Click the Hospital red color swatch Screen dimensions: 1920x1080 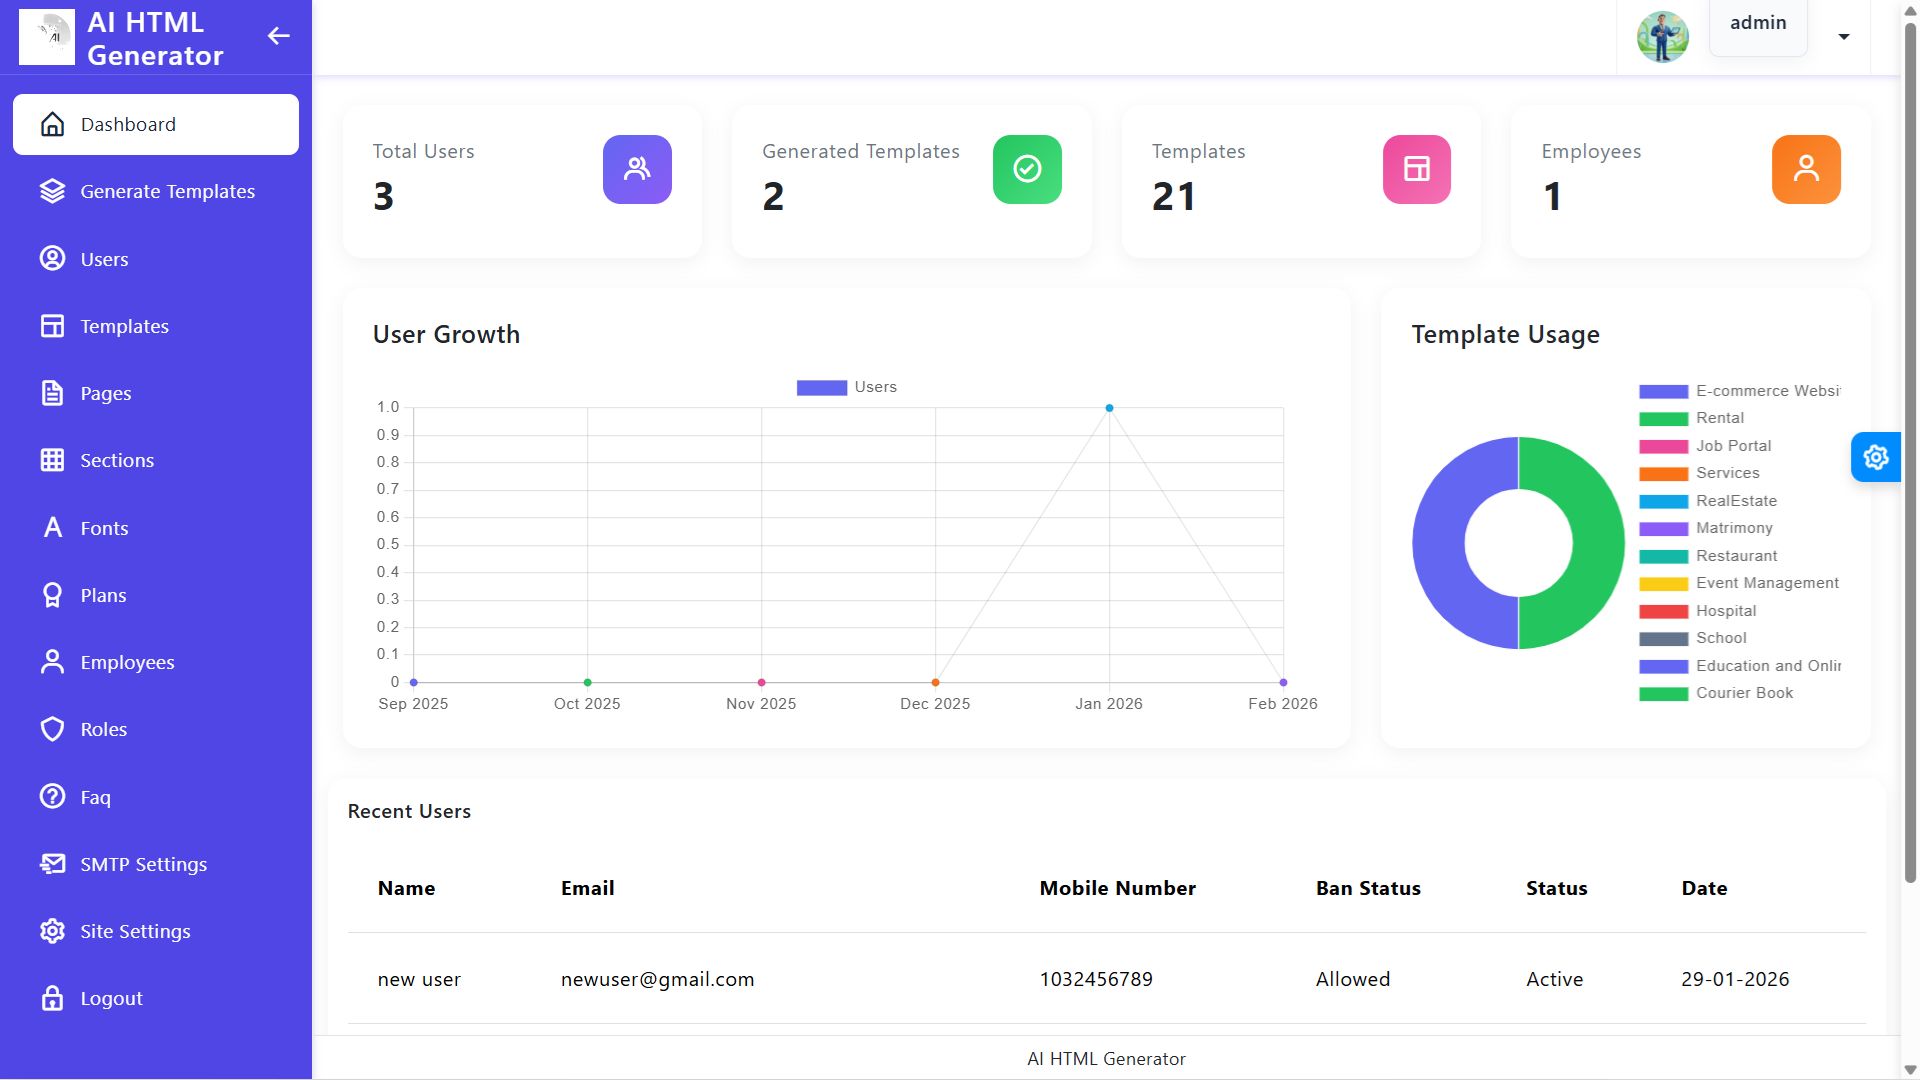coord(1663,611)
